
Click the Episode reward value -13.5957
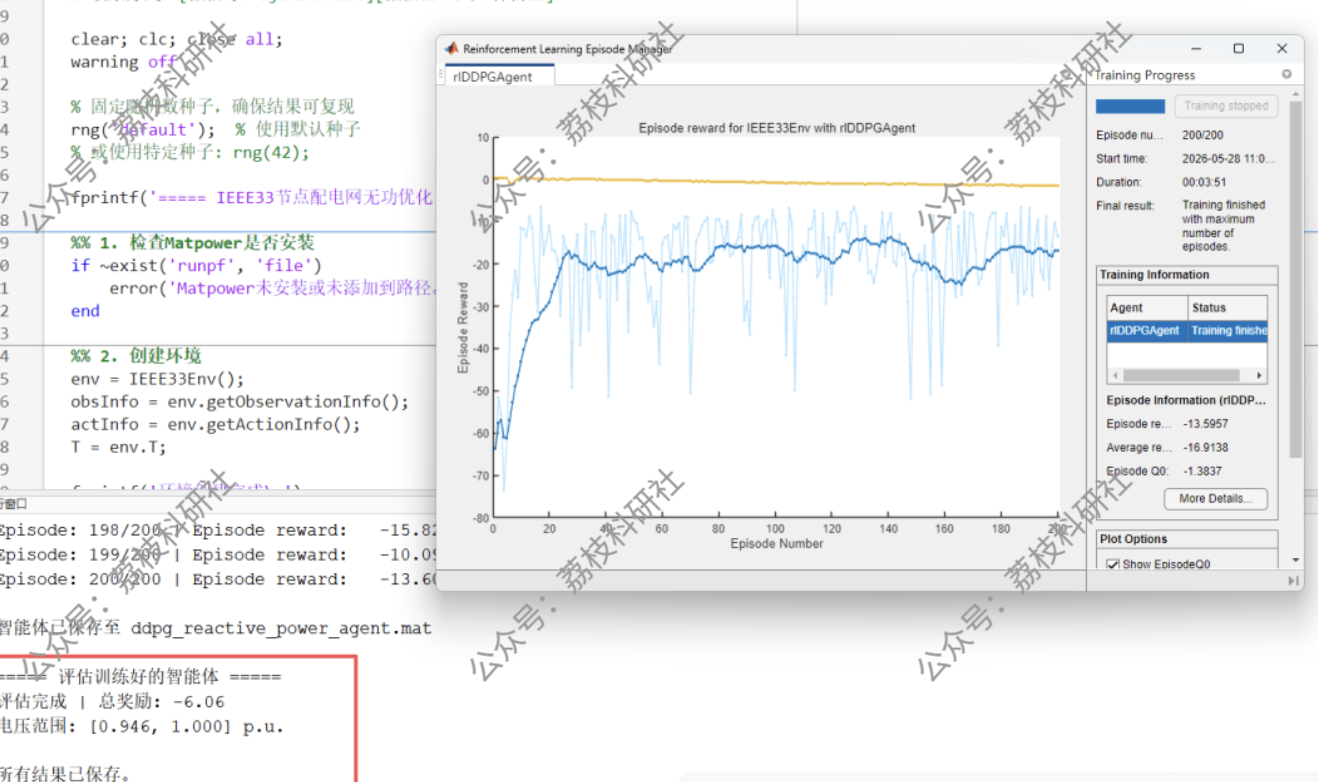1205,424
